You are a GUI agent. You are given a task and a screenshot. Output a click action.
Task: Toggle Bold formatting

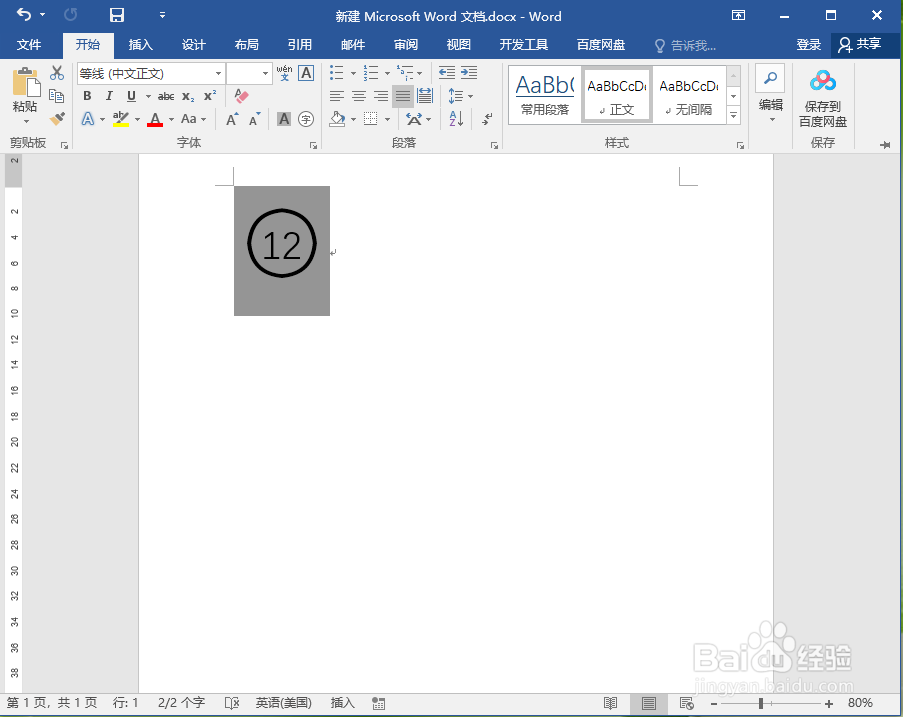(87, 96)
